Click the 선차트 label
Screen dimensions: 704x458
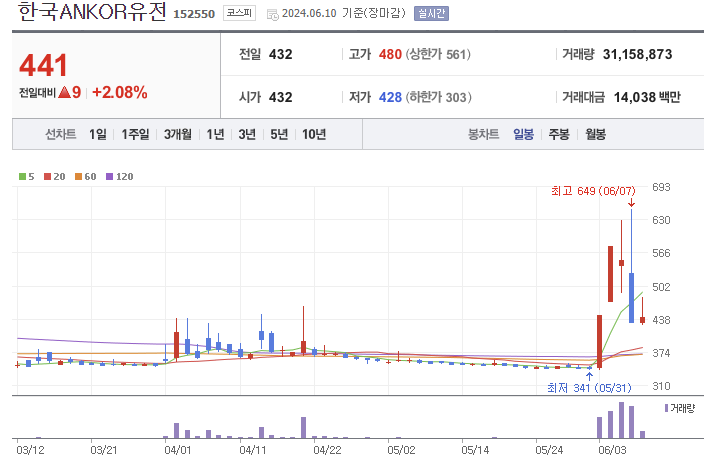61,134
